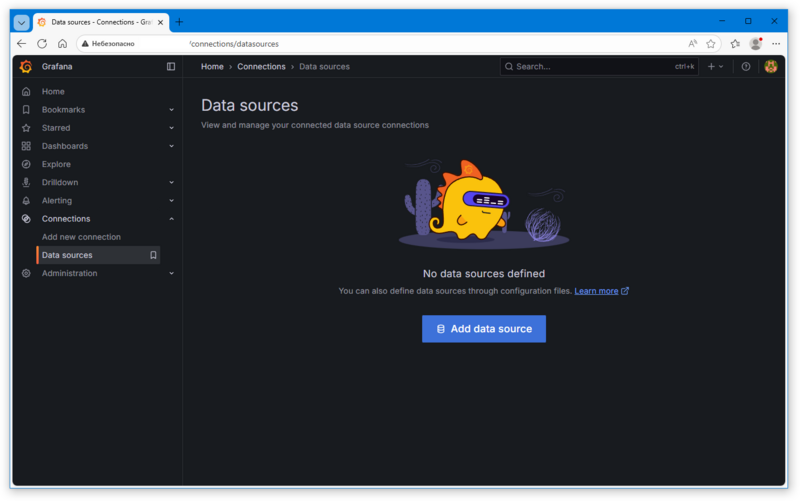Image resolution: width=800 pixels, height=501 pixels.
Task: Open the tab actions dropdown
Action: (x=21, y=22)
